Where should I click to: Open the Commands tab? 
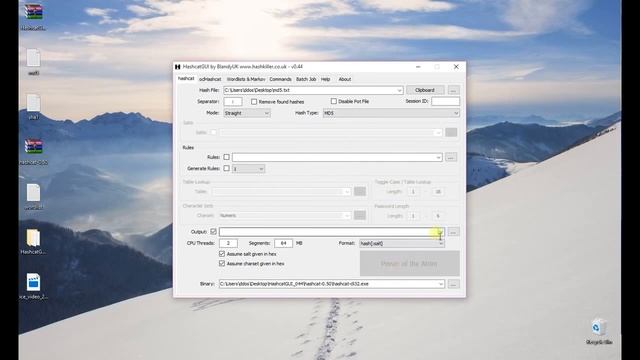(280, 79)
